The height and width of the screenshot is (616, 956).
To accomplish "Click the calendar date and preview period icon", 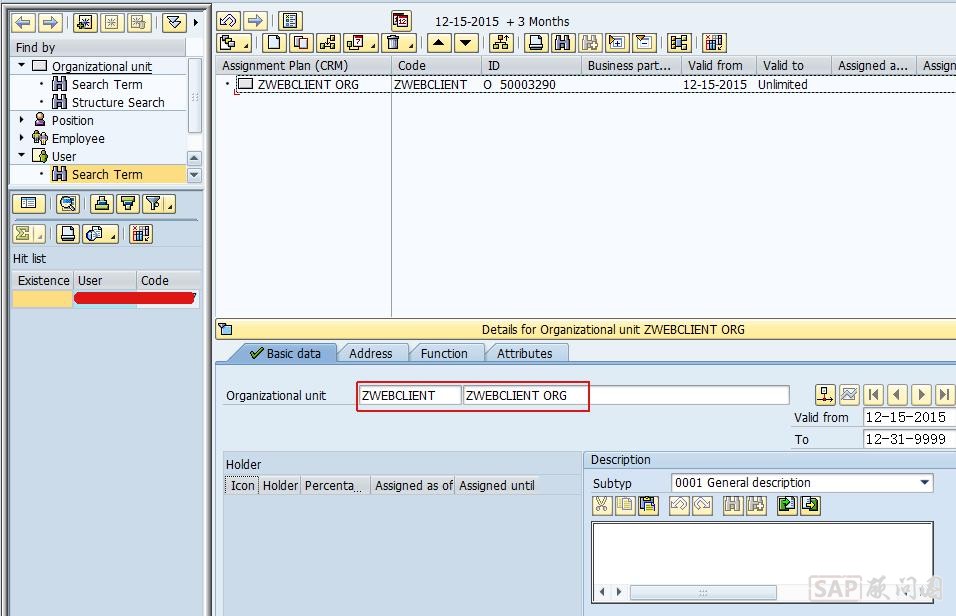I will (401, 21).
